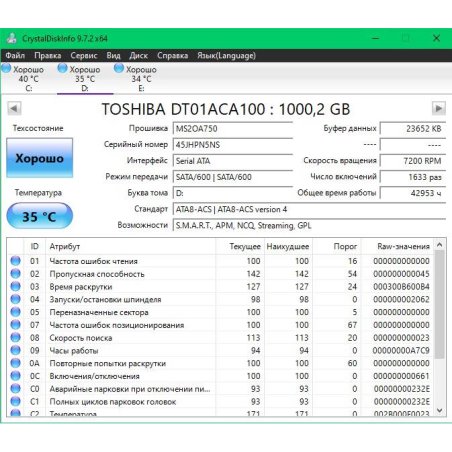Click status icon of attribute 07
The width and height of the screenshot is (452, 452).
click(x=15, y=325)
